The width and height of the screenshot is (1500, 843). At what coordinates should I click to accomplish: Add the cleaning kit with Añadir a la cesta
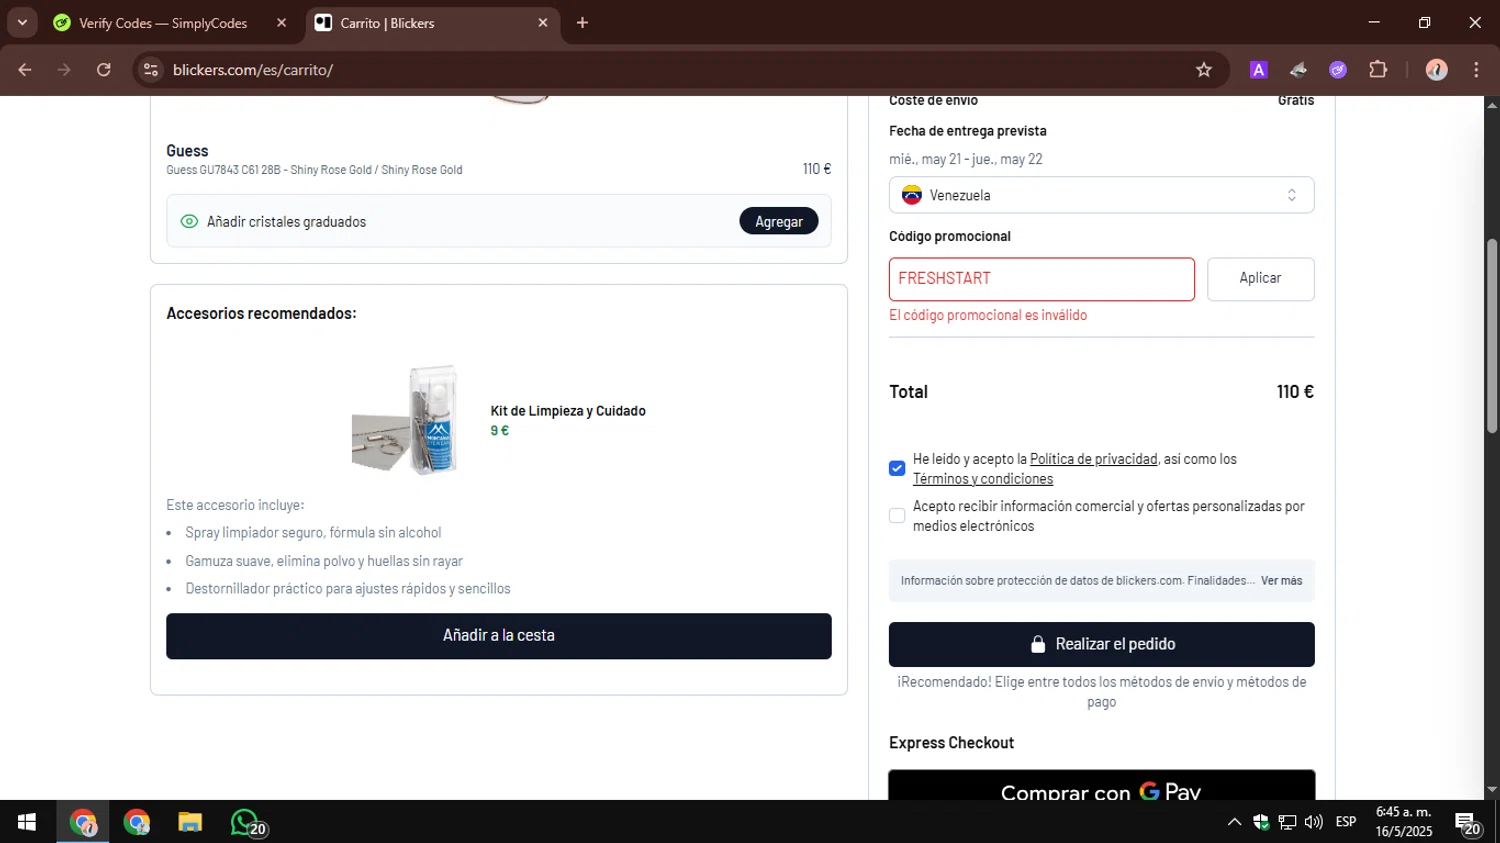(x=499, y=636)
